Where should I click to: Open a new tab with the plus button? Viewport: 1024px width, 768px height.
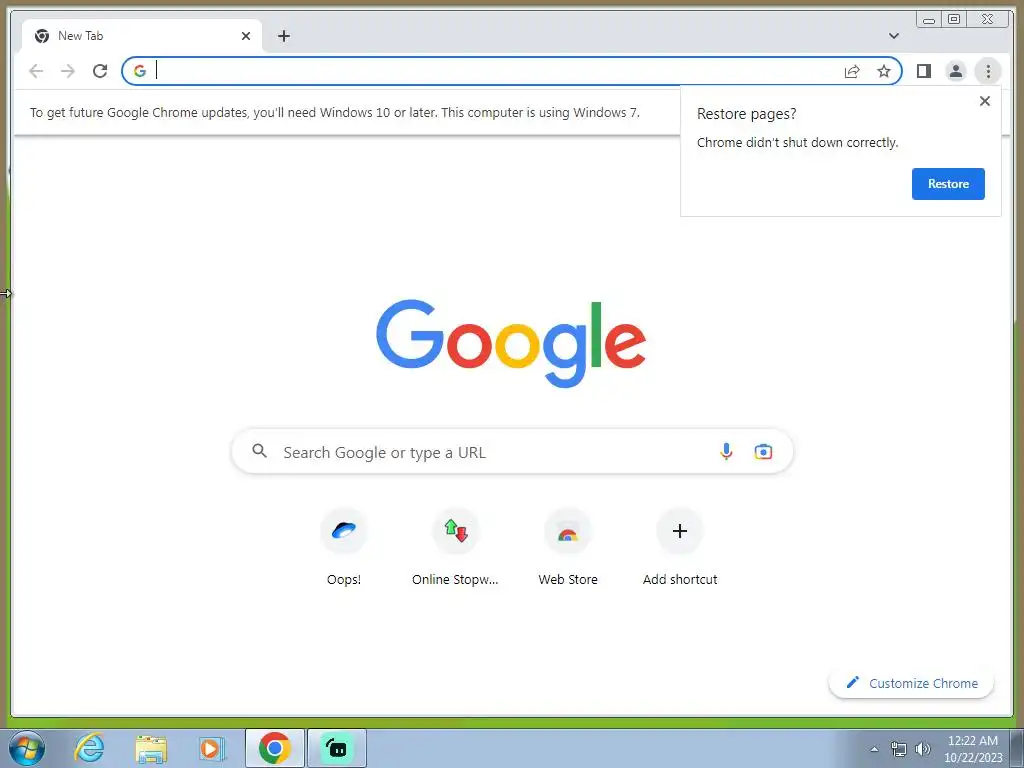(283, 36)
